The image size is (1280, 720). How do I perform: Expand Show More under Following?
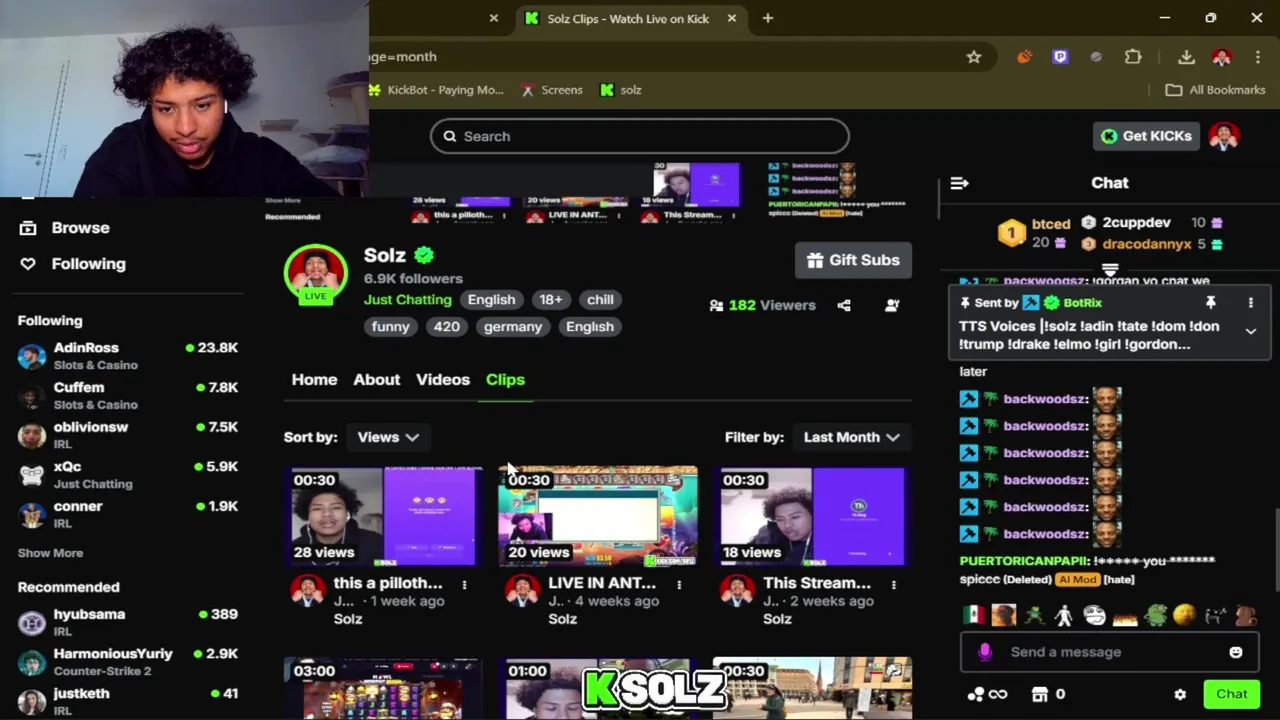click(x=50, y=553)
